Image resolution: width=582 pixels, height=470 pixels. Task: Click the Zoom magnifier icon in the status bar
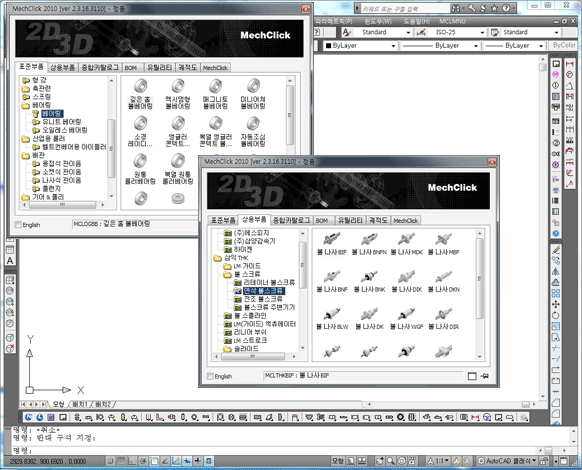pyautogui.click(x=390, y=461)
